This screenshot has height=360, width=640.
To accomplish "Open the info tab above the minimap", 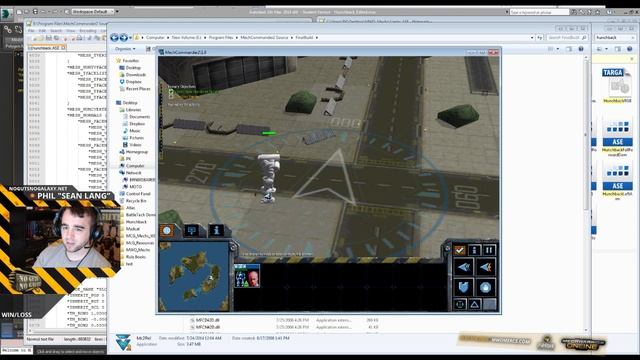I will (216, 231).
